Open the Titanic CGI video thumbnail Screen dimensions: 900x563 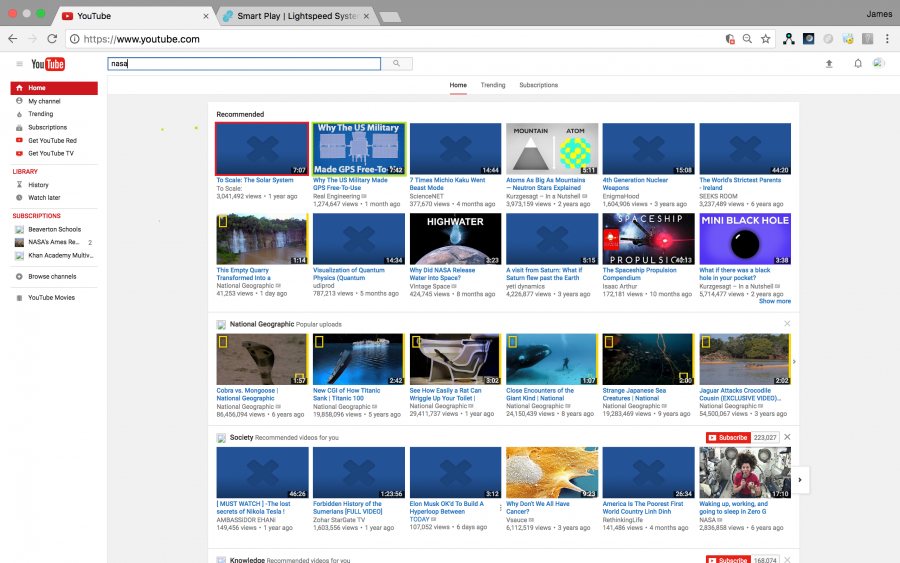[359, 359]
